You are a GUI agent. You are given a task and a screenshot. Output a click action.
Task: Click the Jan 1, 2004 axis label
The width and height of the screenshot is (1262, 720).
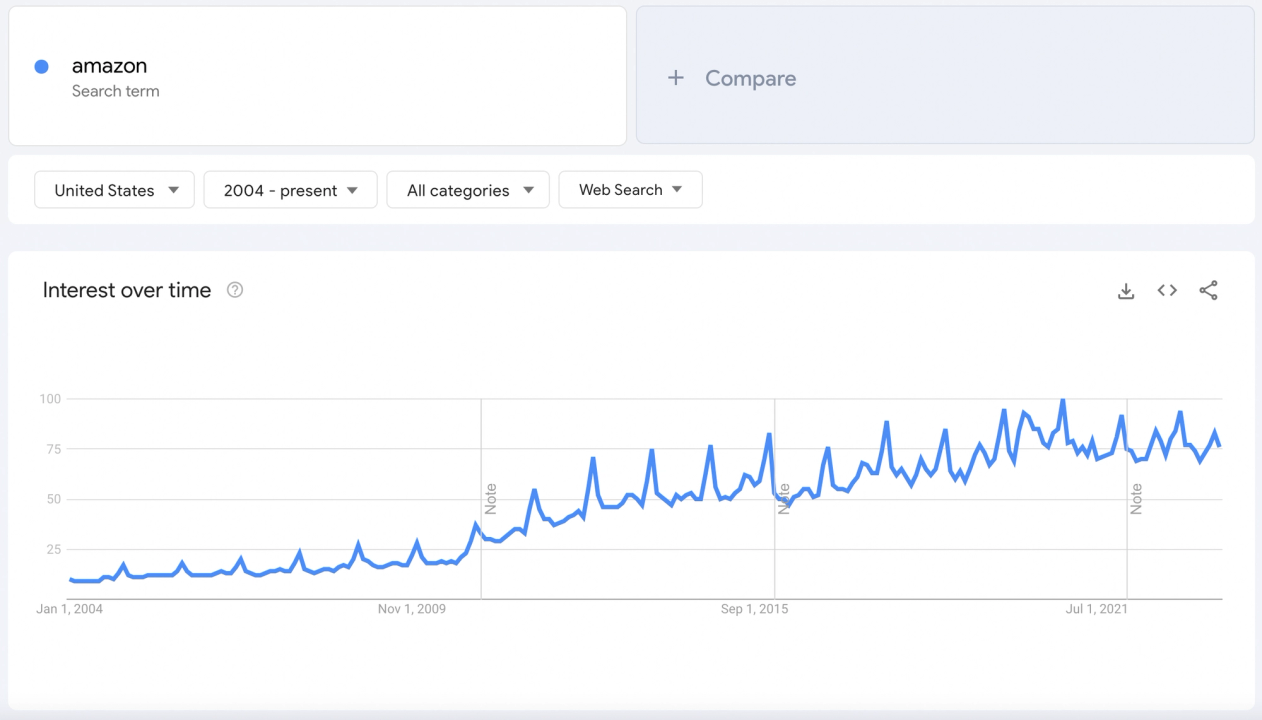pyautogui.click(x=70, y=608)
